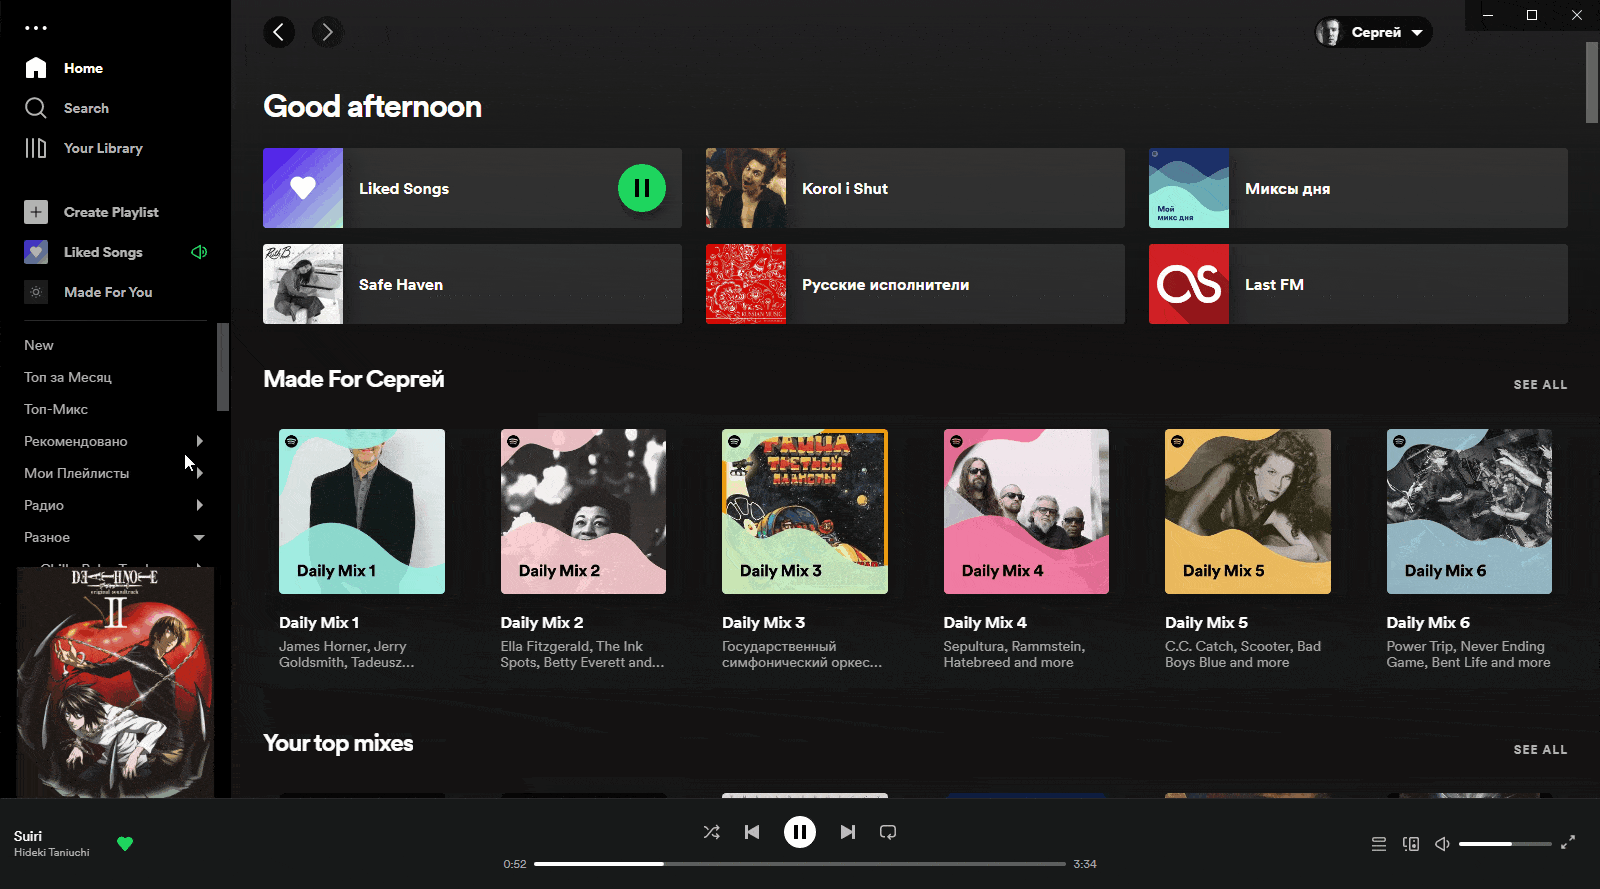Screen dimensions: 1600x889
Task: Click SEE ALL next to Made For Сергей
Action: click(1540, 385)
